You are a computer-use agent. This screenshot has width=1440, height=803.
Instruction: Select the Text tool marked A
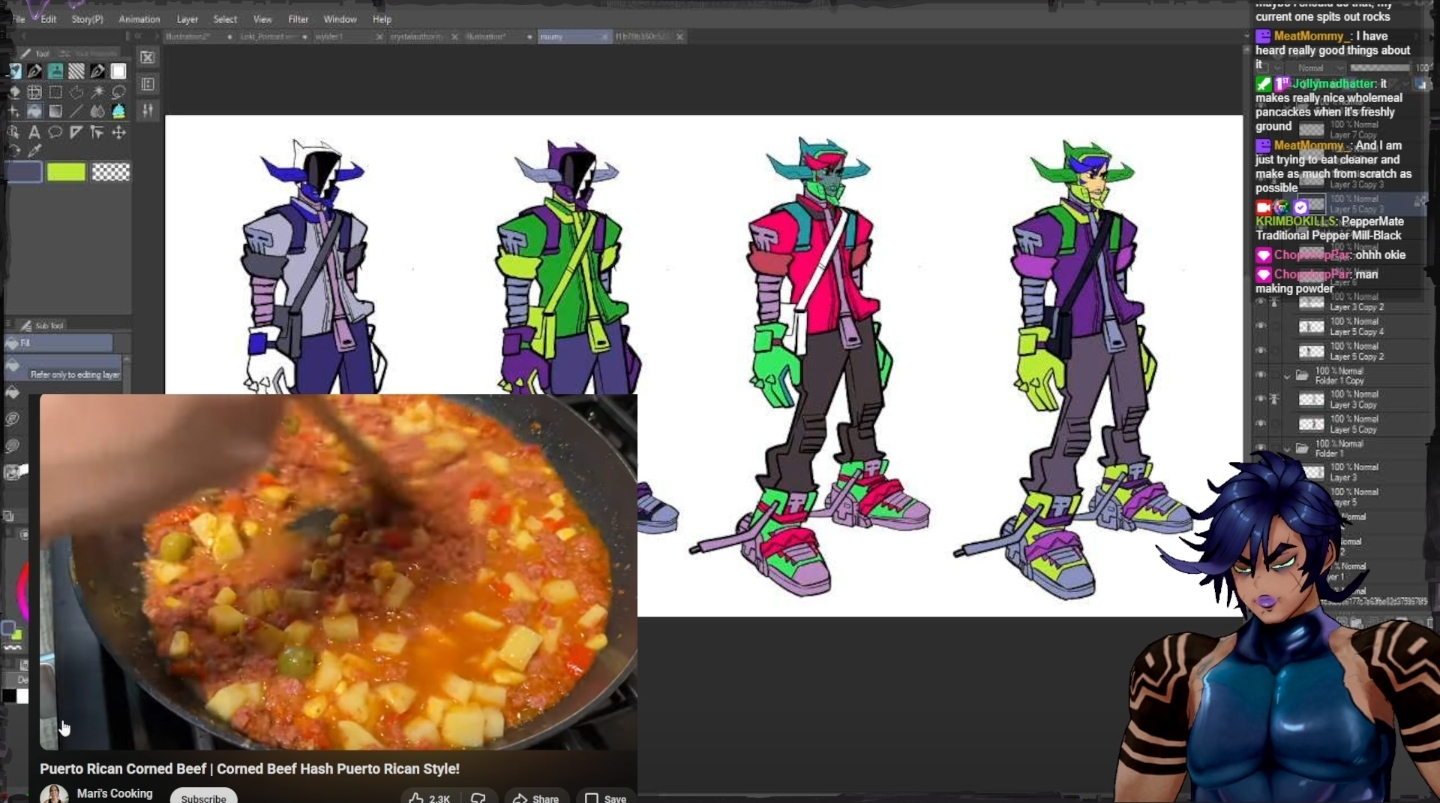(34, 132)
